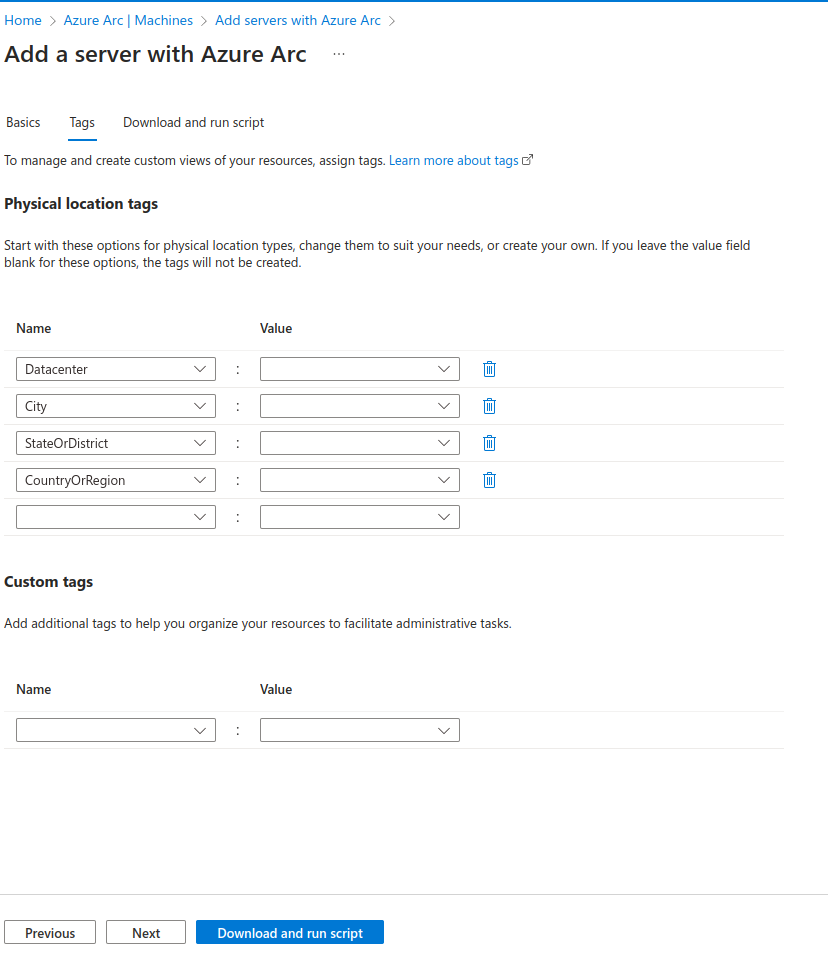Click the Physical location tags heading
This screenshot has height=958, width=828.
[x=81, y=203]
